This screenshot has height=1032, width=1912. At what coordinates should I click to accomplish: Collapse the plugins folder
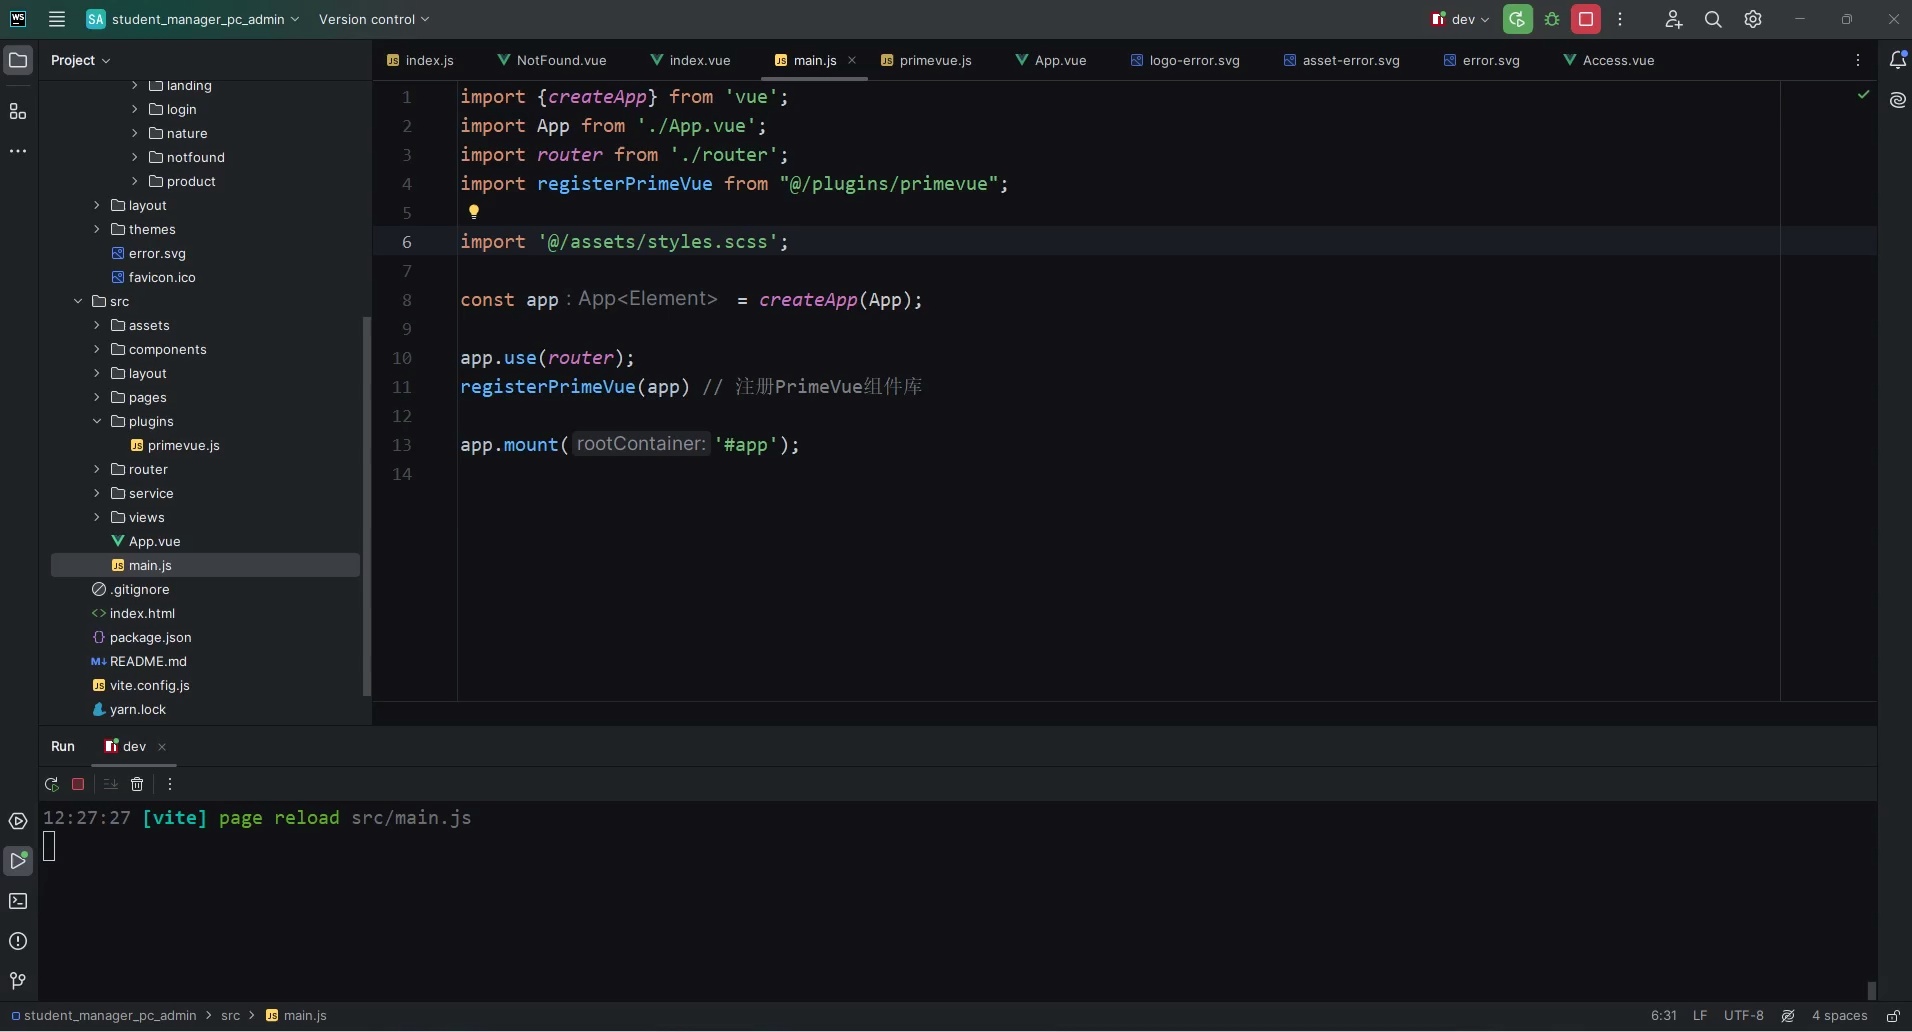coord(97,421)
